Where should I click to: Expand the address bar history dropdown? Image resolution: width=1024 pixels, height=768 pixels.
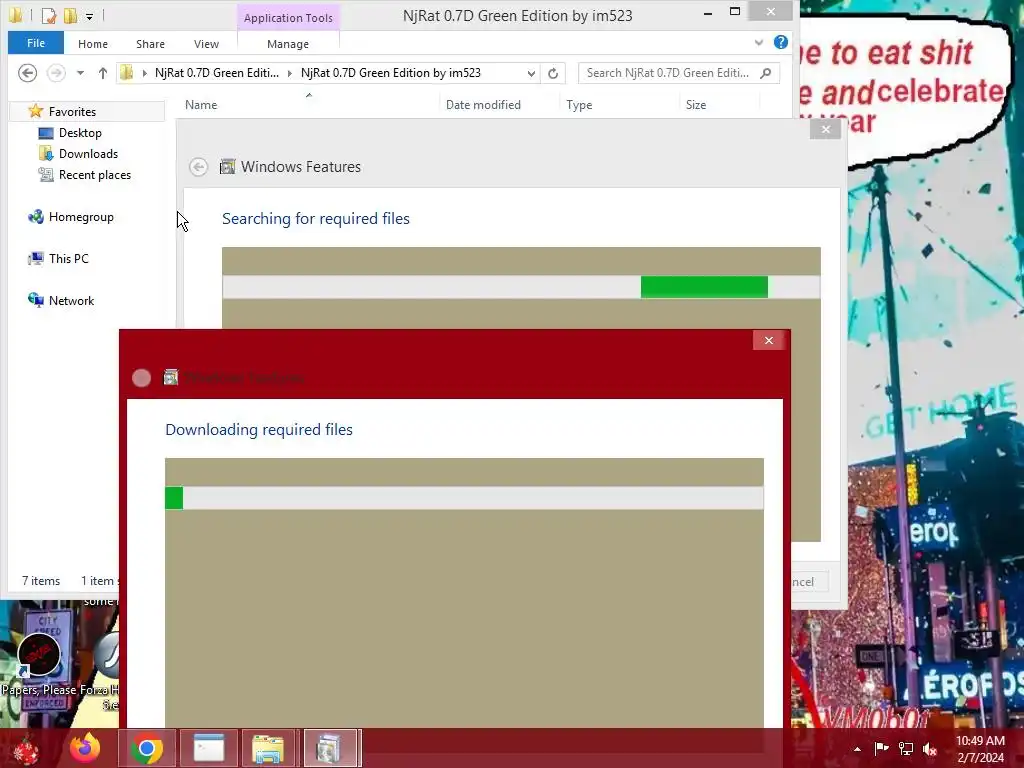click(x=531, y=73)
